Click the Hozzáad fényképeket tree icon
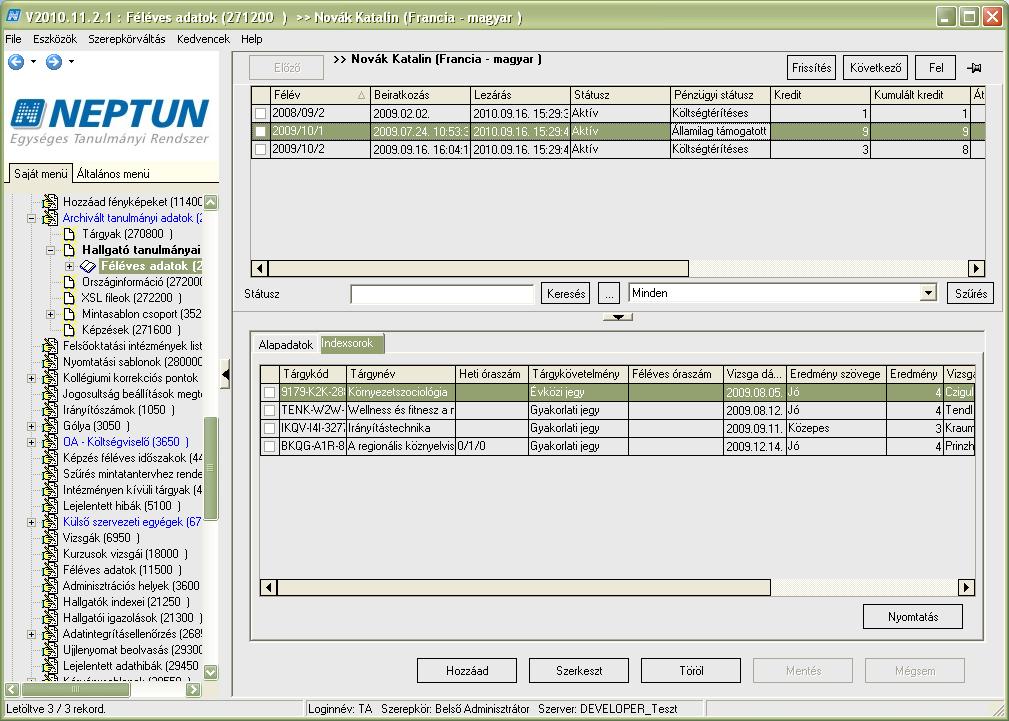This screenshot has width=1009, height=721. coord(50,201)
